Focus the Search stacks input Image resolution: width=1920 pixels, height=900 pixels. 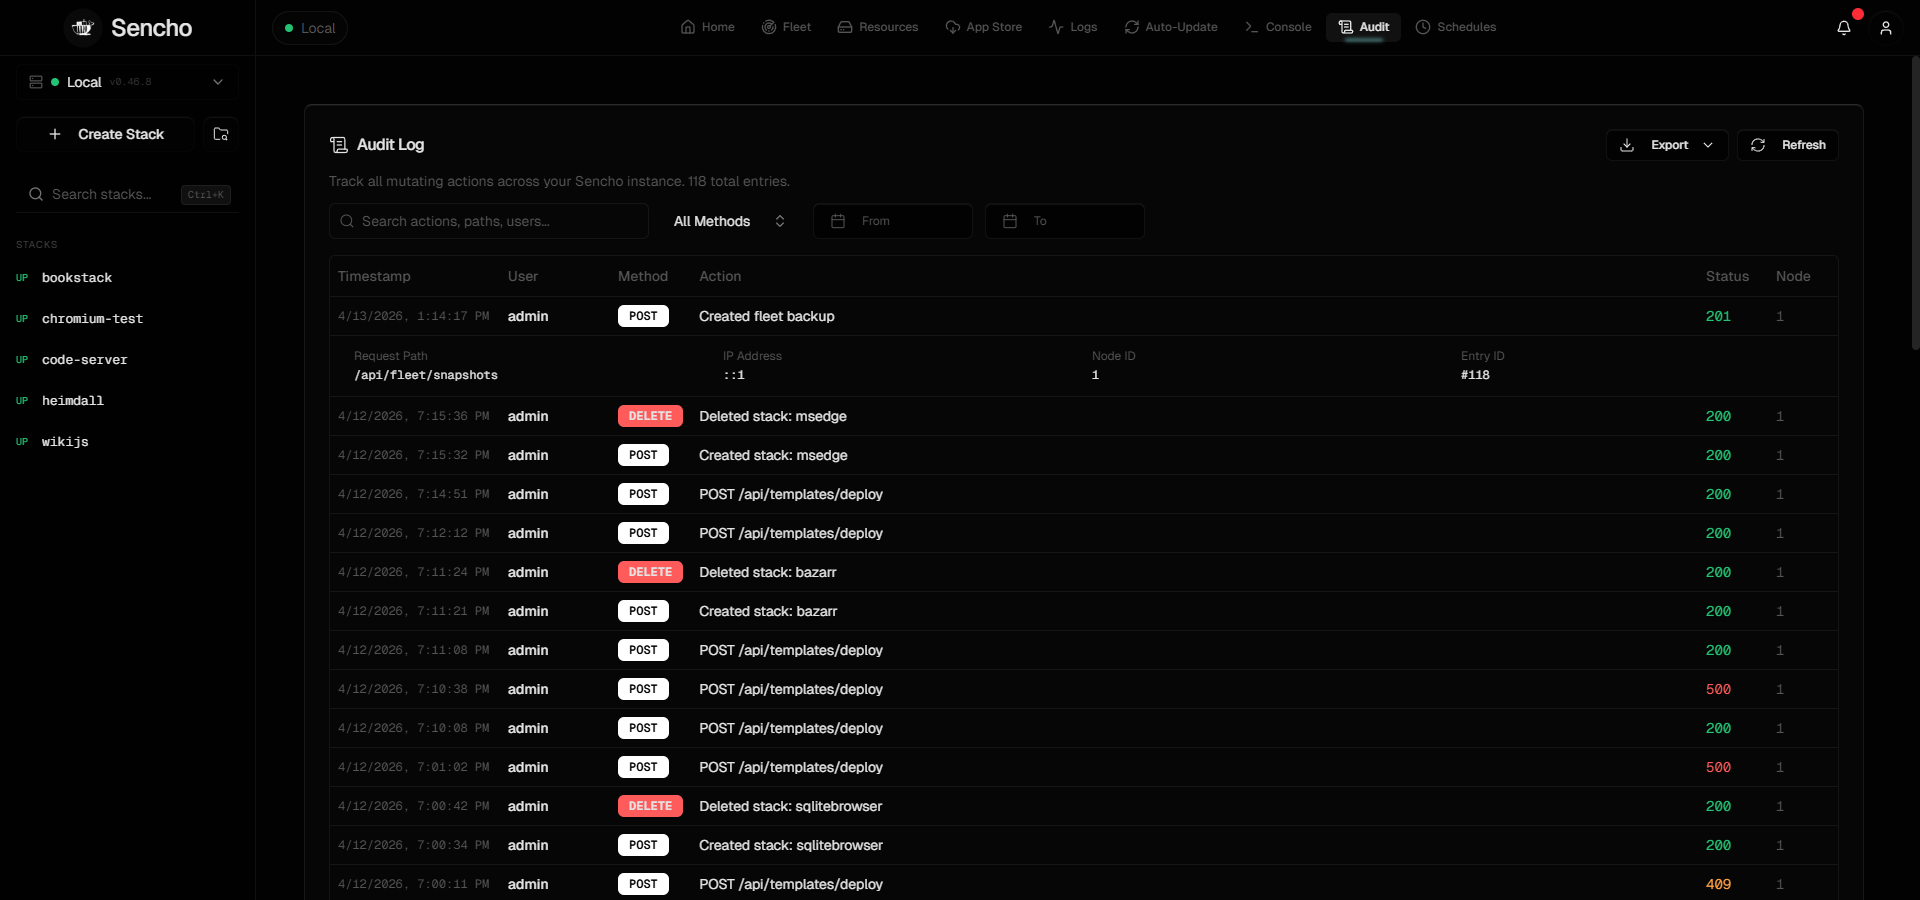coord(127,194)
